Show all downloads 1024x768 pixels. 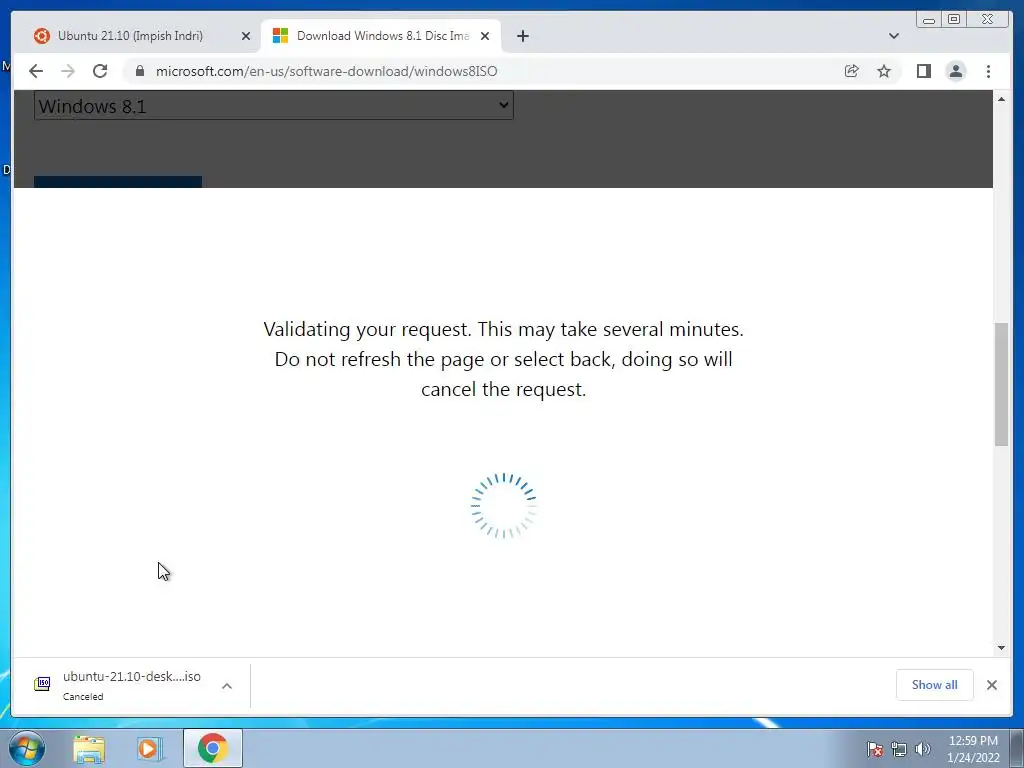pos(935,685)
